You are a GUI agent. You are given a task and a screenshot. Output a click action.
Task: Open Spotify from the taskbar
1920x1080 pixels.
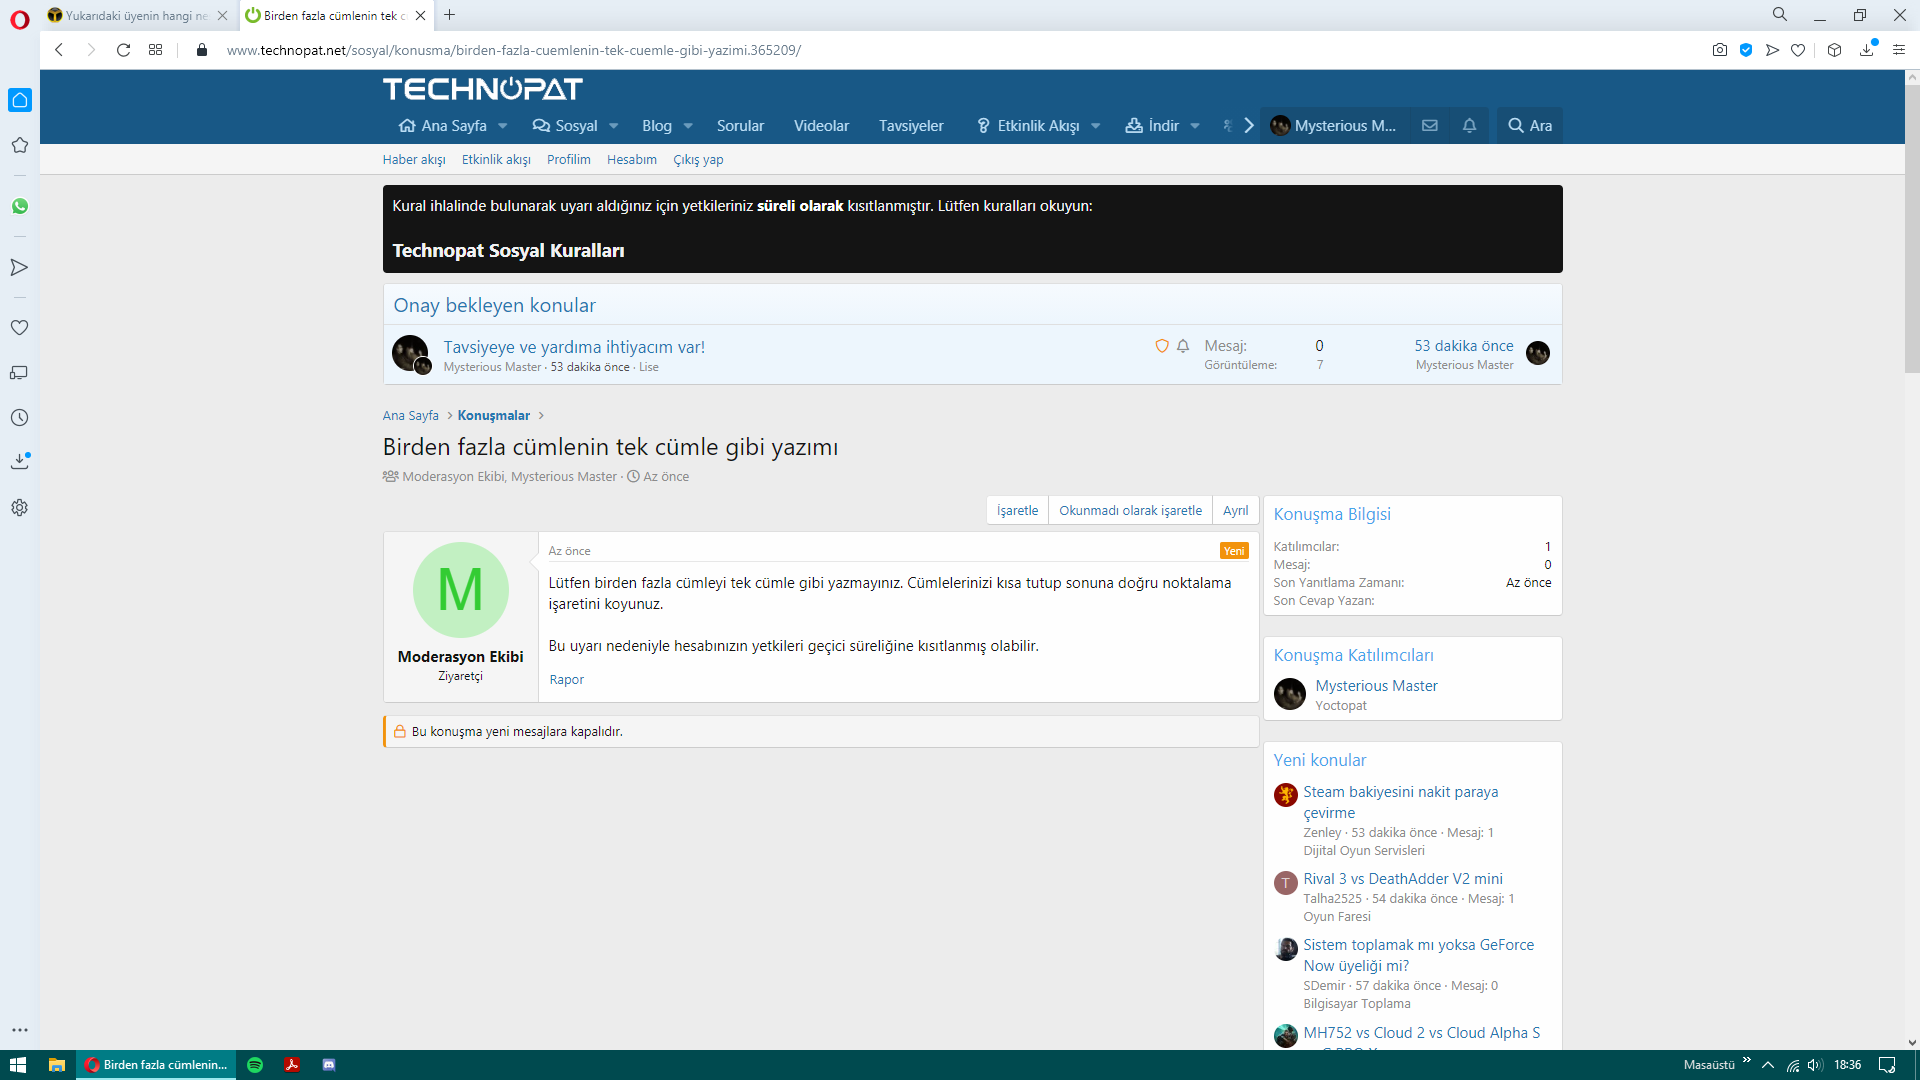pos(255,1065)
